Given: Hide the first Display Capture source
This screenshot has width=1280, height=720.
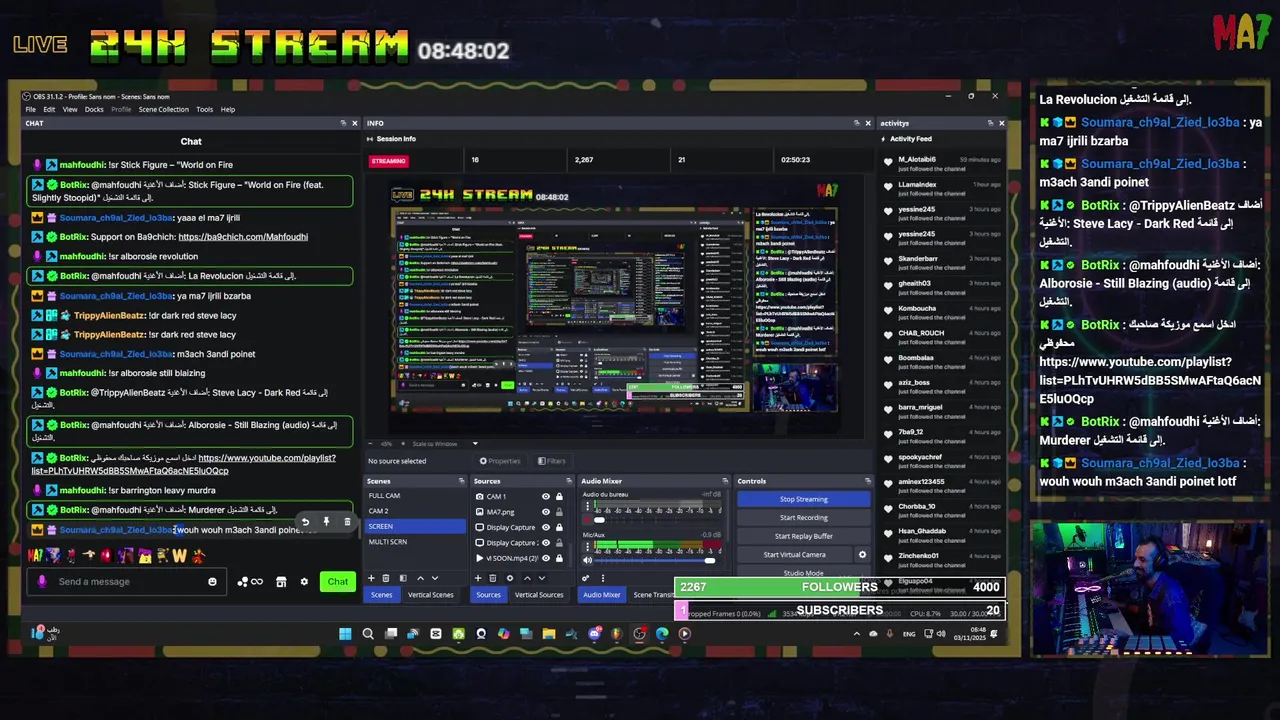Looking at the screenshot, I should (546, 527).
